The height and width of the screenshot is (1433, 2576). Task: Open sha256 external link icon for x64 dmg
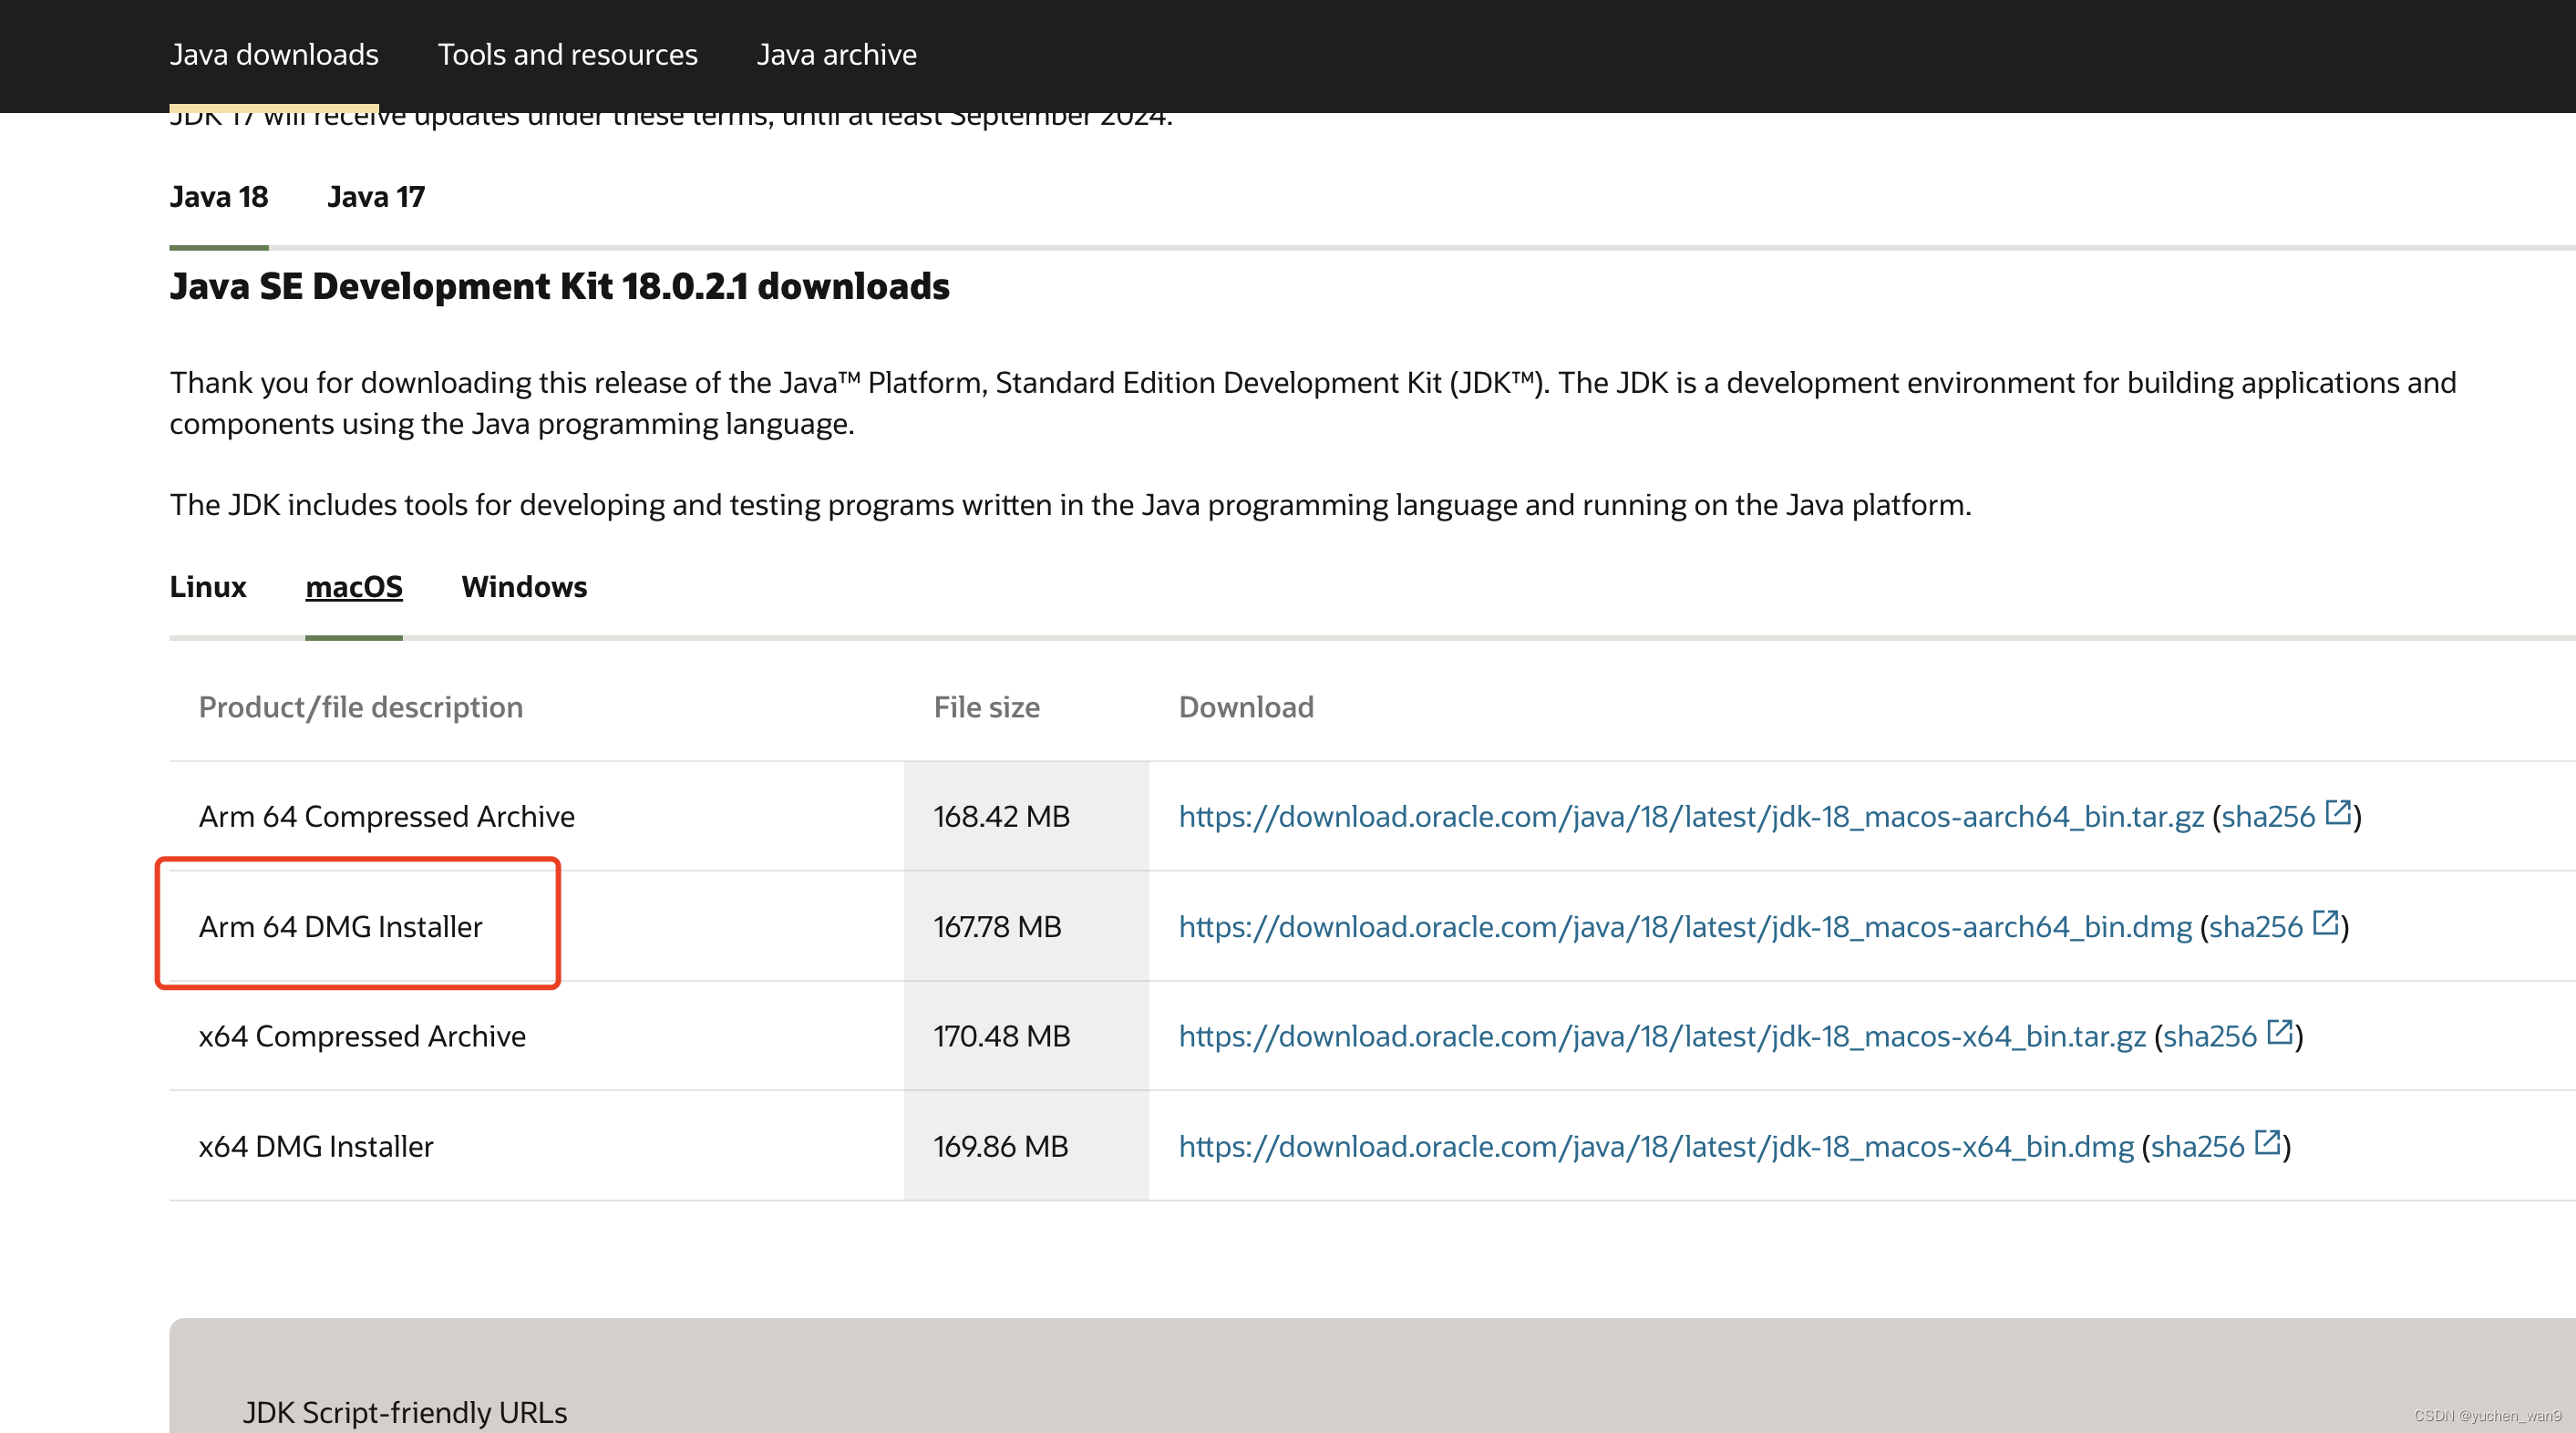[x=2267, y=1141]
